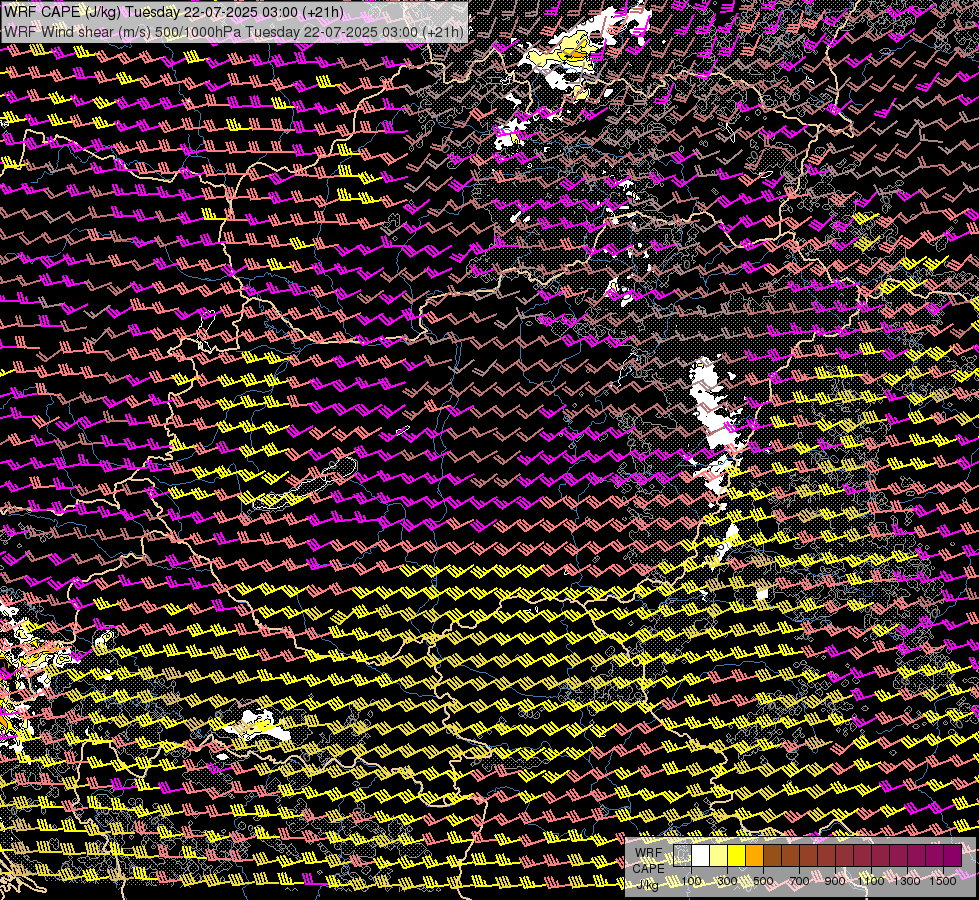Click the pale yellow CAPE legend swatch

click(719, 855)
